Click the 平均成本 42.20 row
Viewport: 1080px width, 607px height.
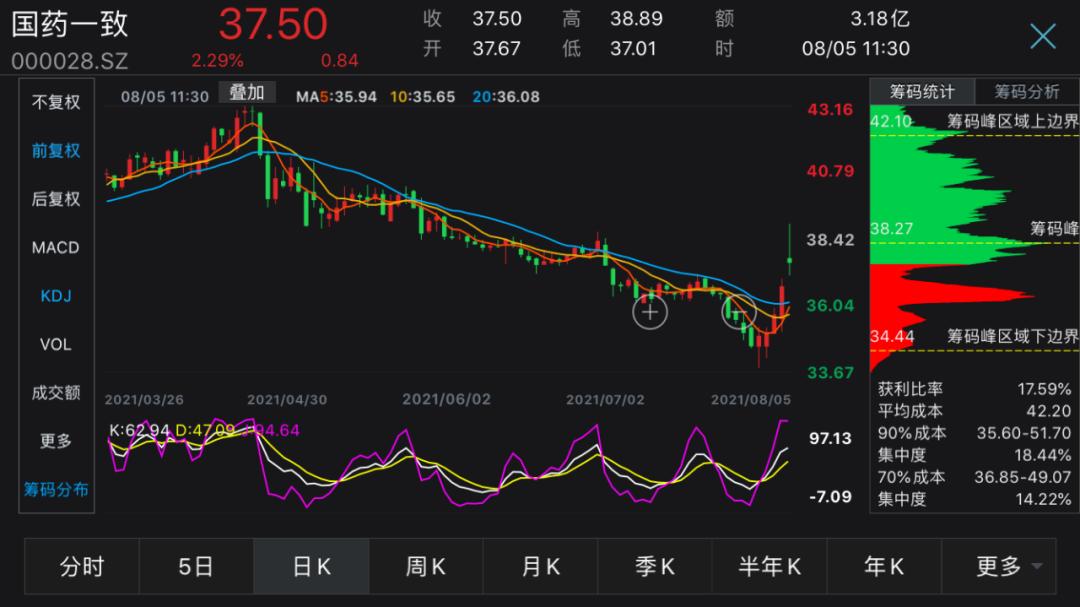coord(974,411)
